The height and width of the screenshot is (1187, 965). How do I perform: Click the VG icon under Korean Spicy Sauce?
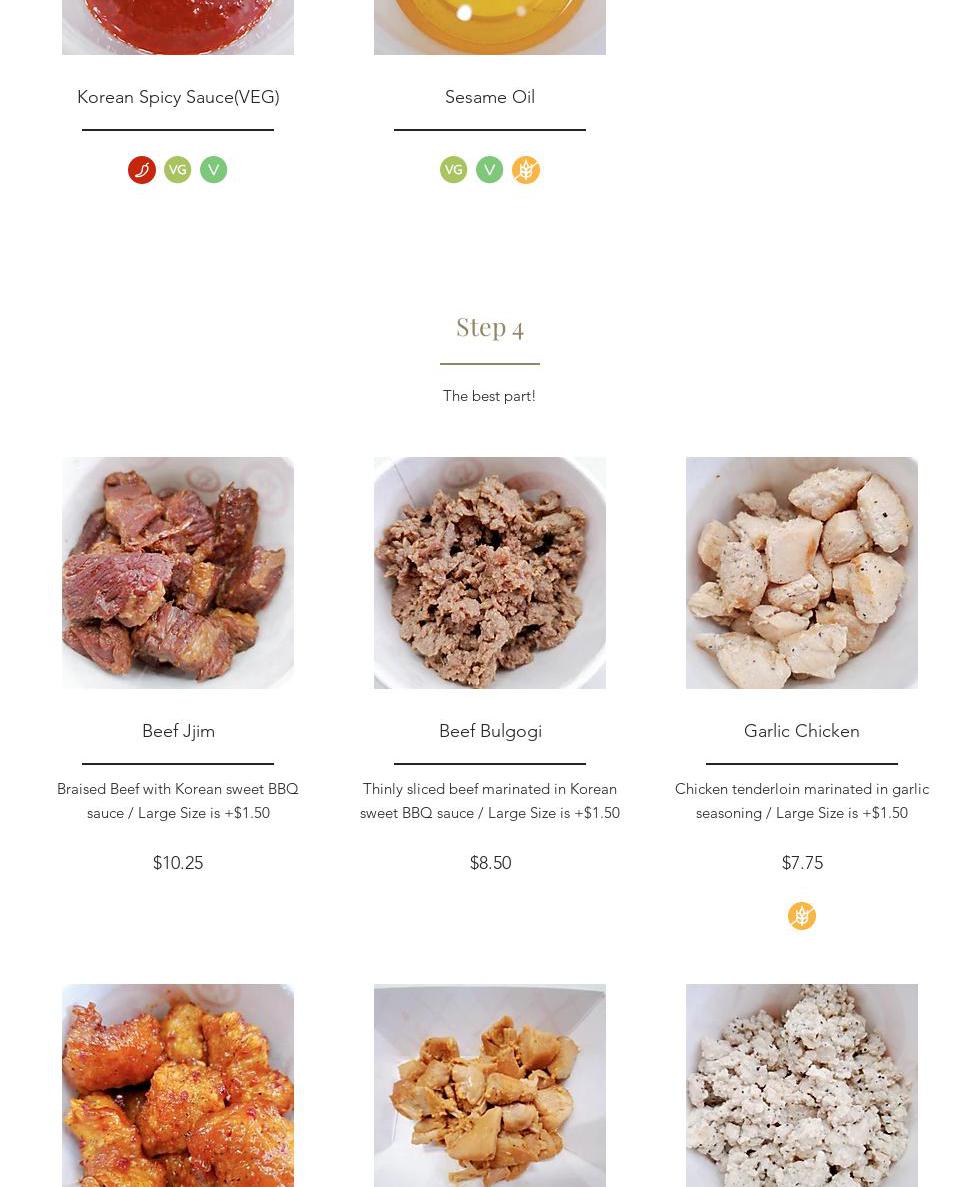(x=177, y=170)
